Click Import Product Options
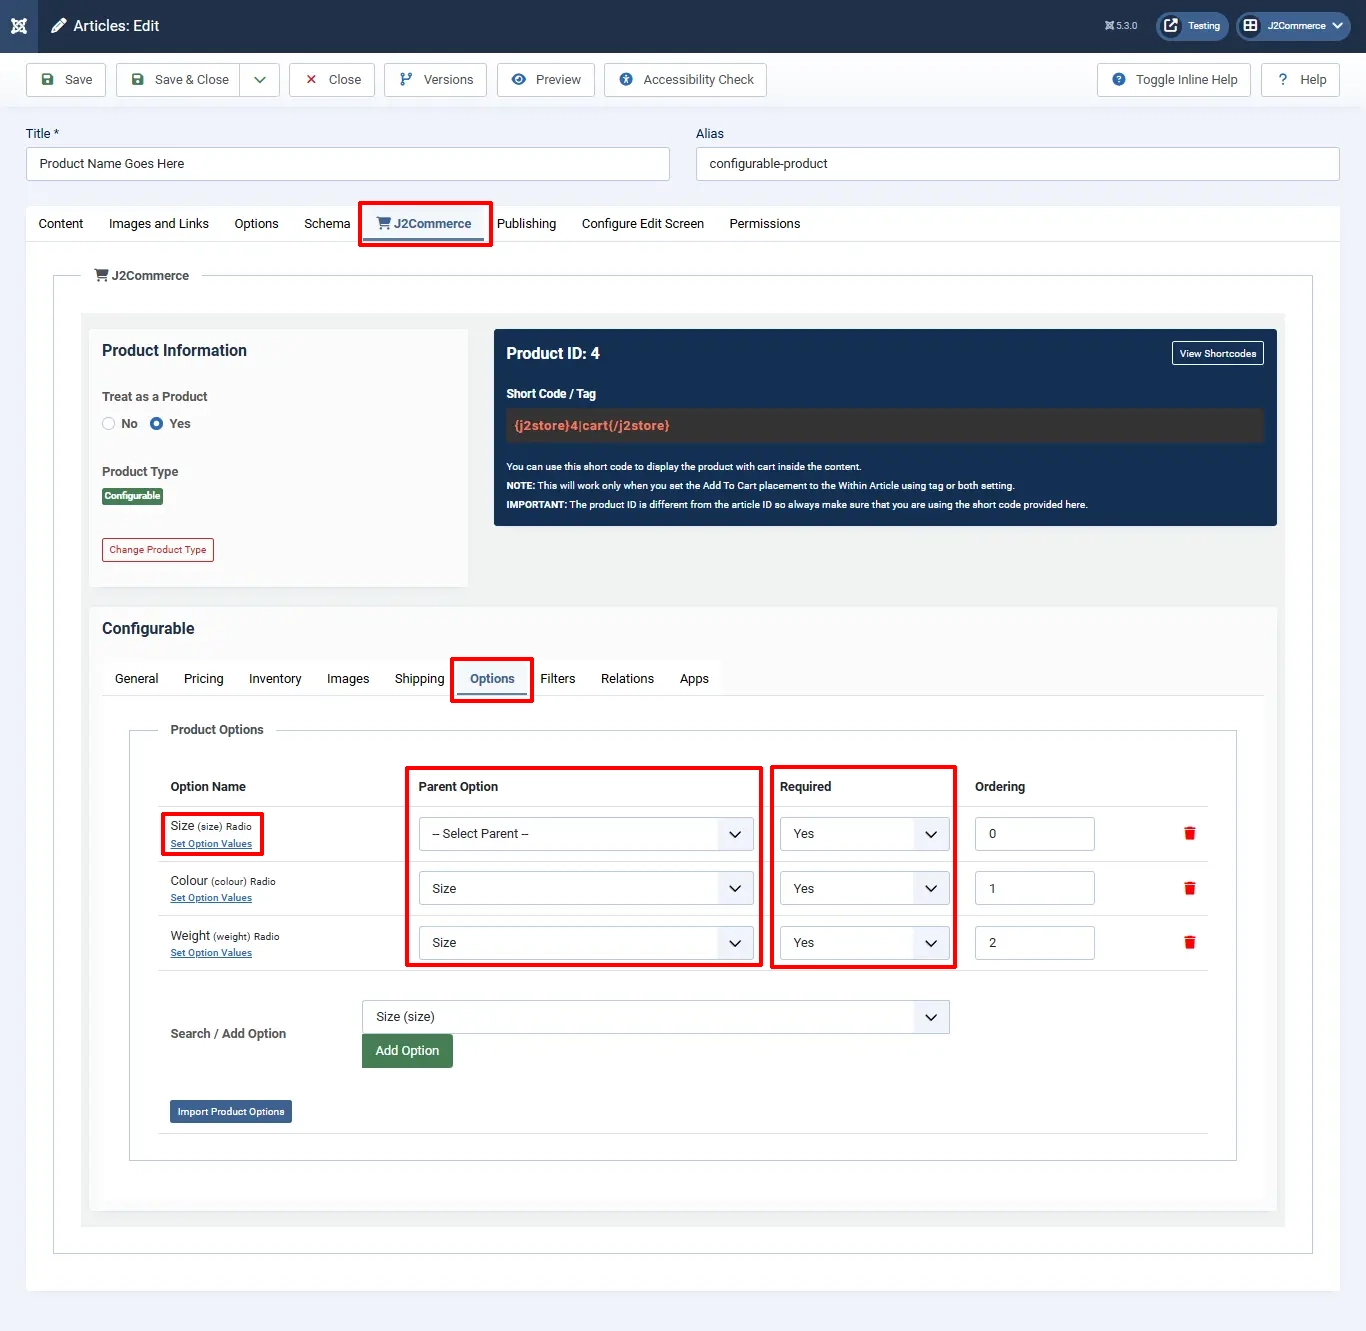Image resolution: width=1366 pixels, height=1331 pixels. [231, 1112]
